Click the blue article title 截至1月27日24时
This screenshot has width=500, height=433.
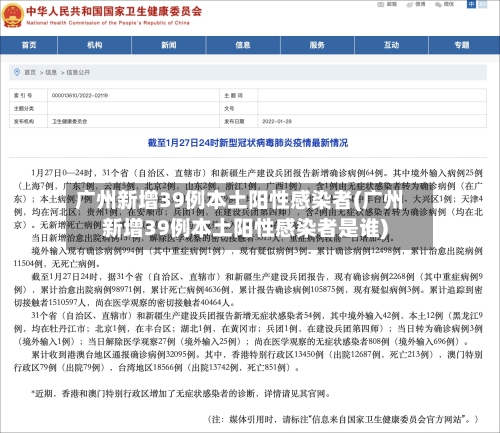coord(248,143)
